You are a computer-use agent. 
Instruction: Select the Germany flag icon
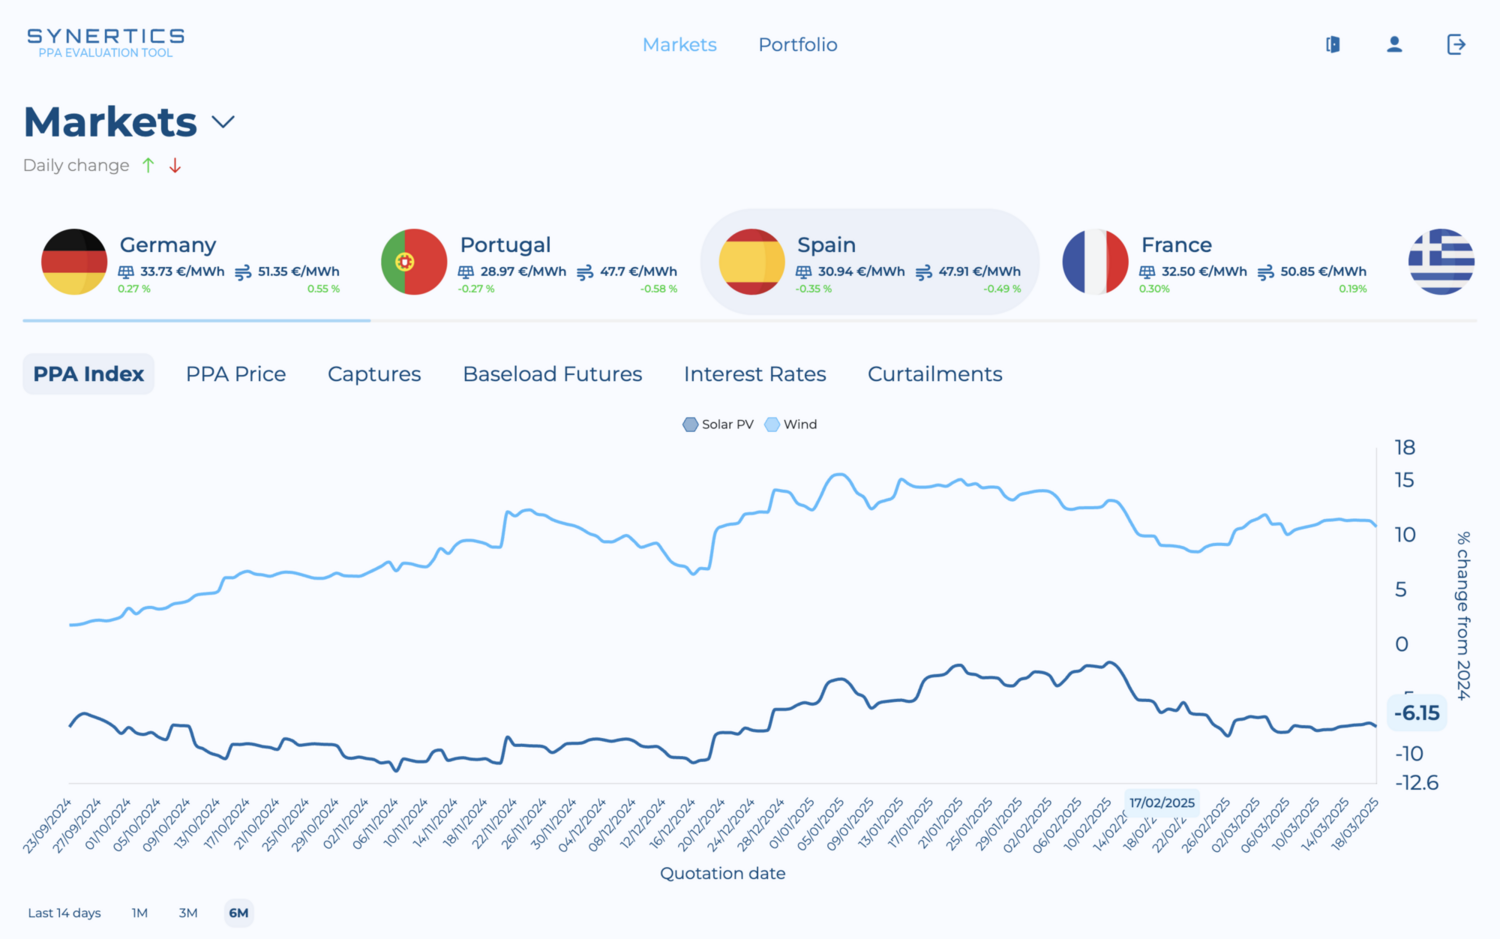tap(74, 262)
